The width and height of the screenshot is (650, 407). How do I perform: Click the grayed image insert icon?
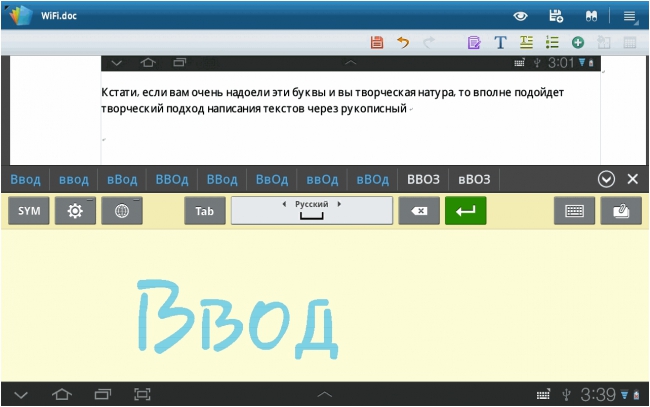tap(604, 42)
